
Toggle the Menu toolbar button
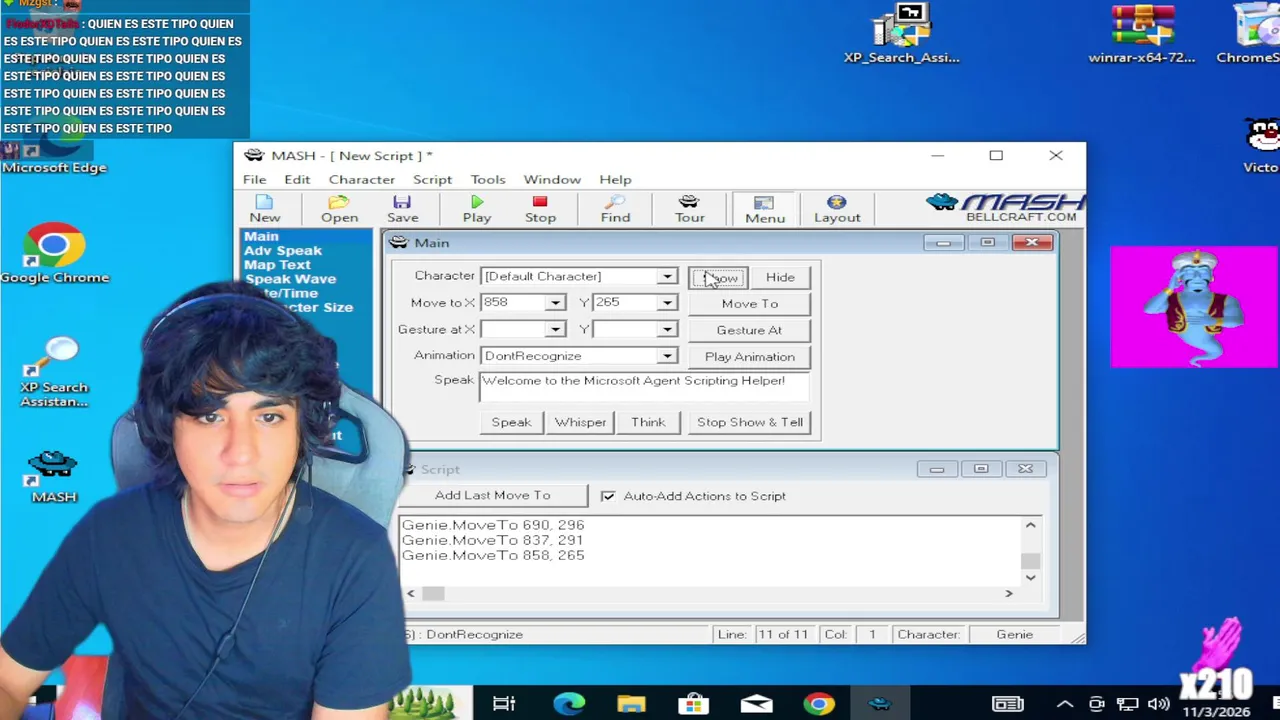coord(765,209)
